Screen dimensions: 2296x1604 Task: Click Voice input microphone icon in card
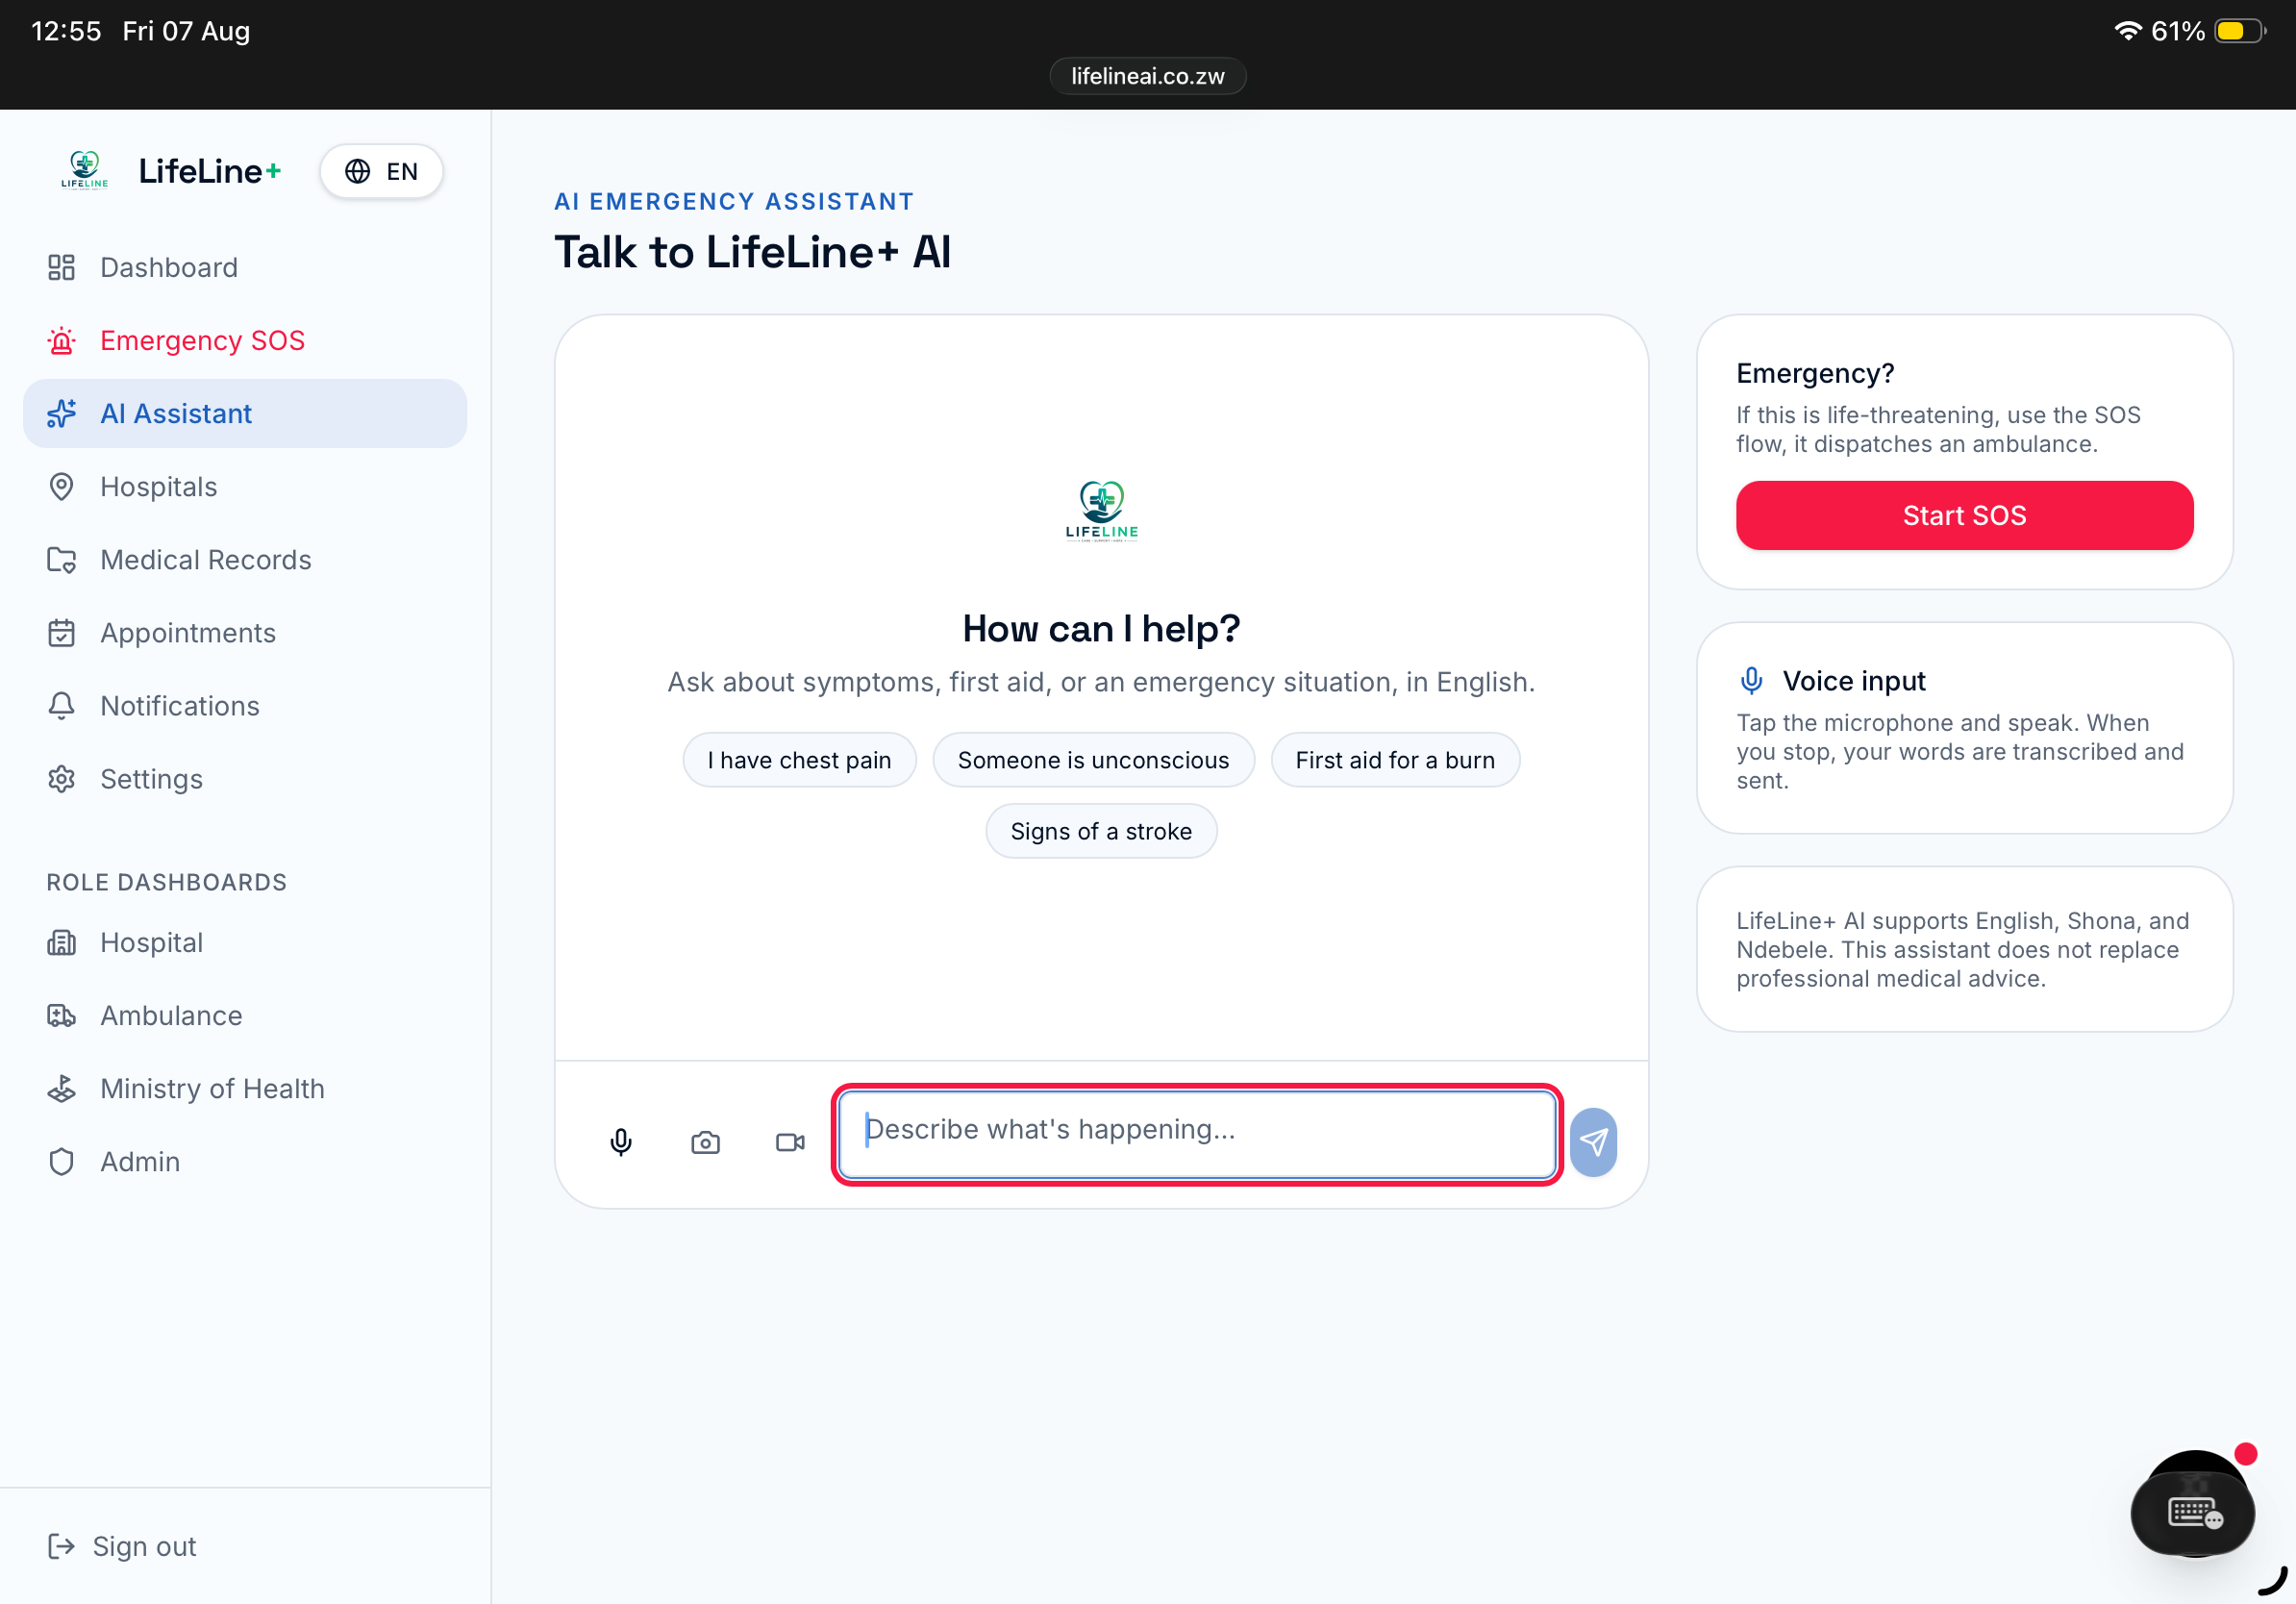(1751, 681)
